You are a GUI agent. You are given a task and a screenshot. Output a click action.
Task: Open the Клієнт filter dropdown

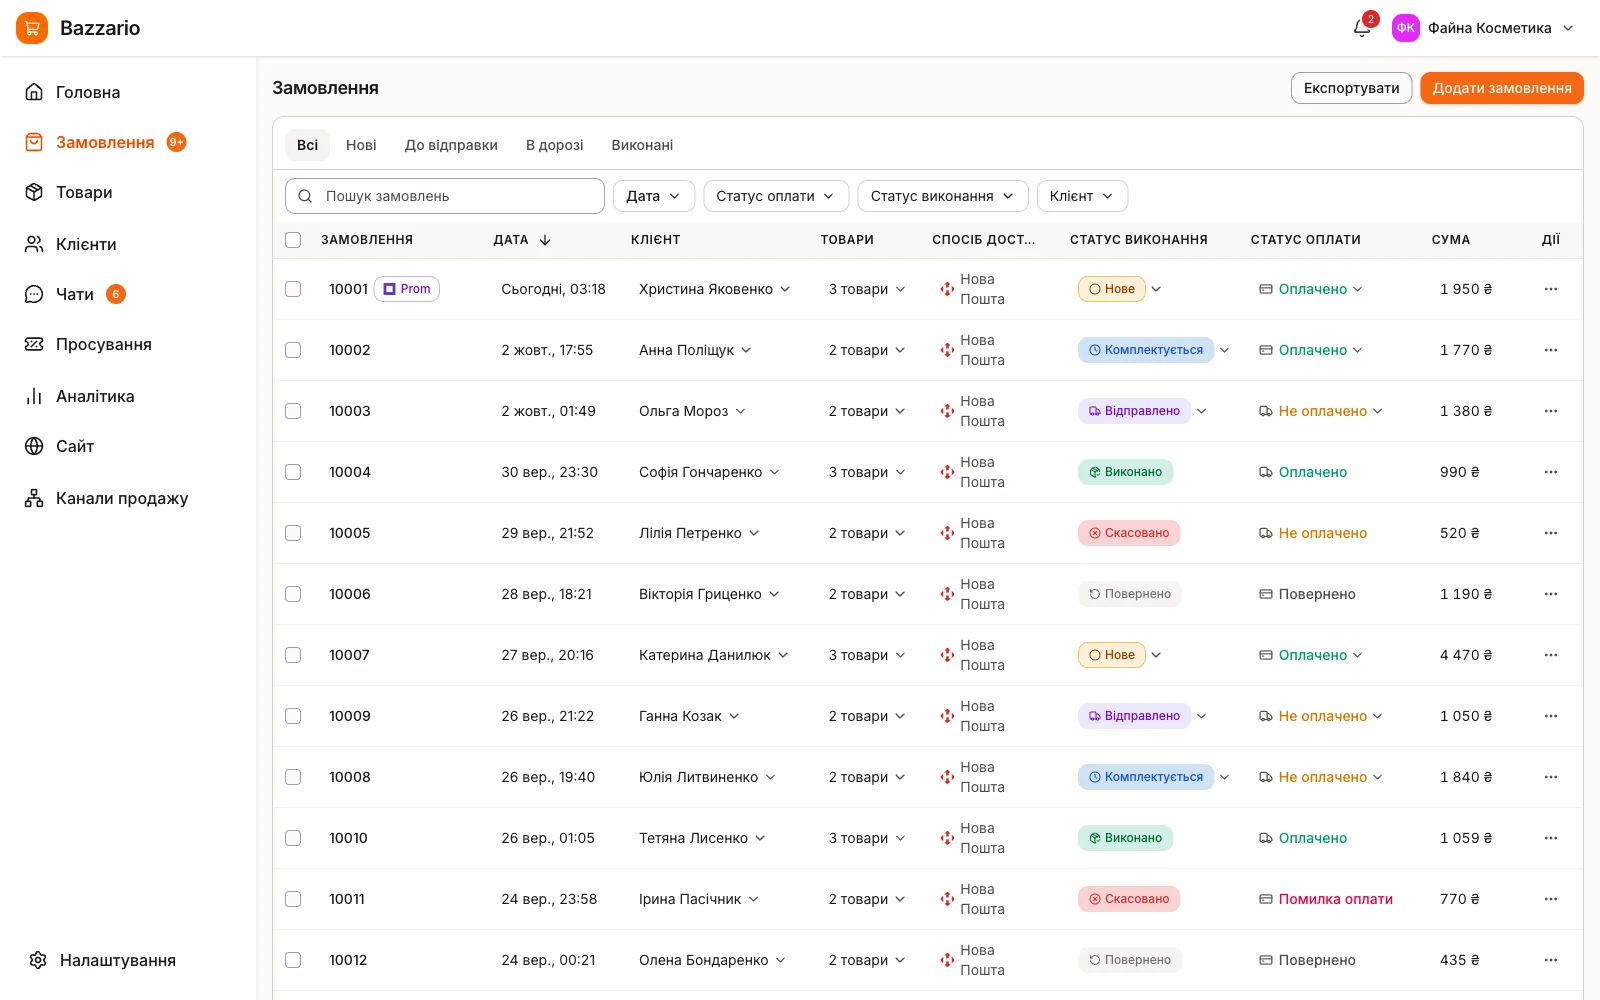1082,196
